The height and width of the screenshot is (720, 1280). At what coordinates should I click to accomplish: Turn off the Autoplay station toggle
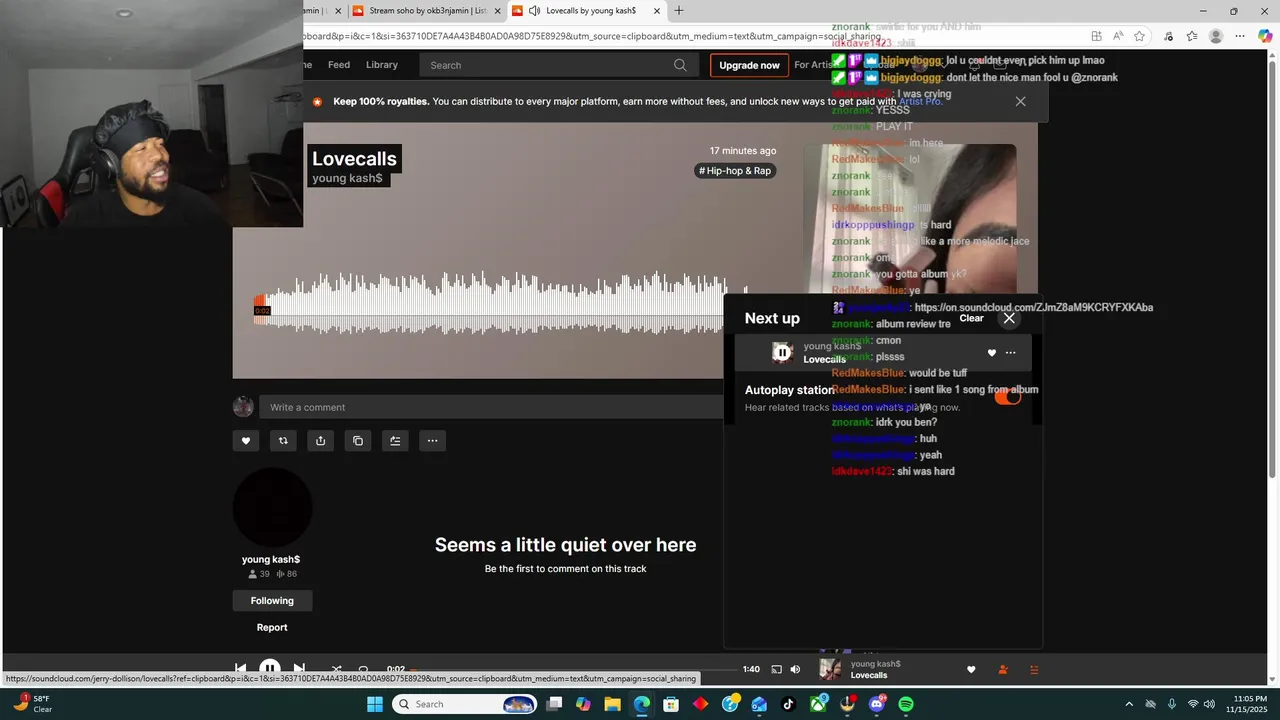pos(1008,396)
